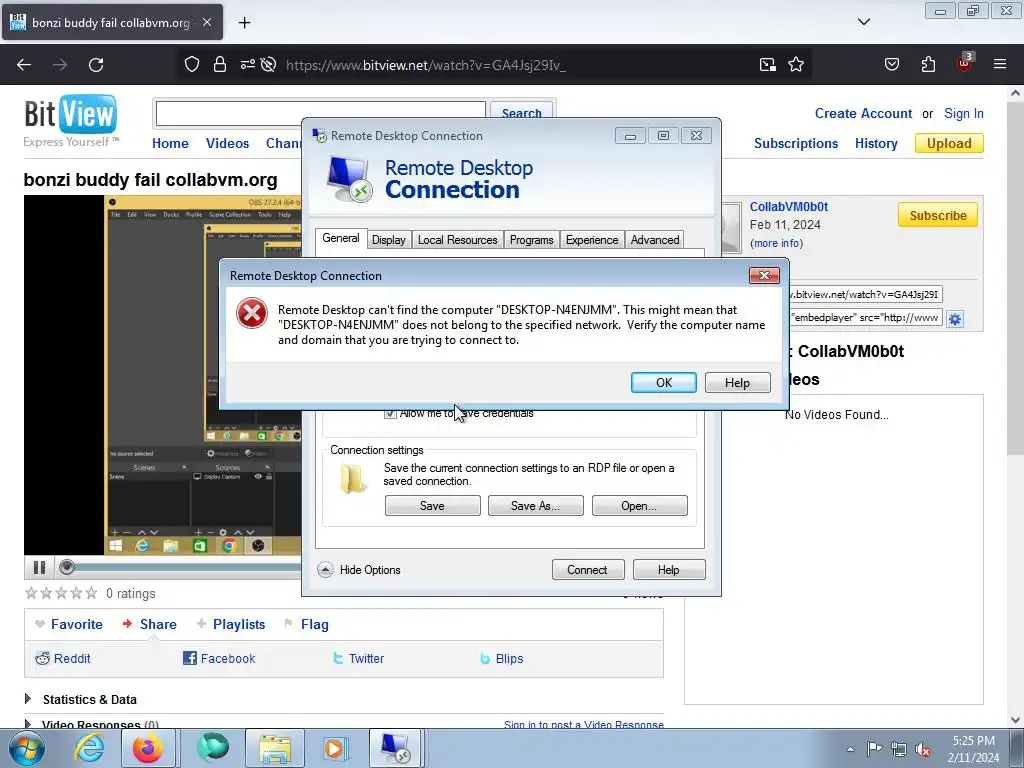Open the Windows Start menu

pos(26,748)
